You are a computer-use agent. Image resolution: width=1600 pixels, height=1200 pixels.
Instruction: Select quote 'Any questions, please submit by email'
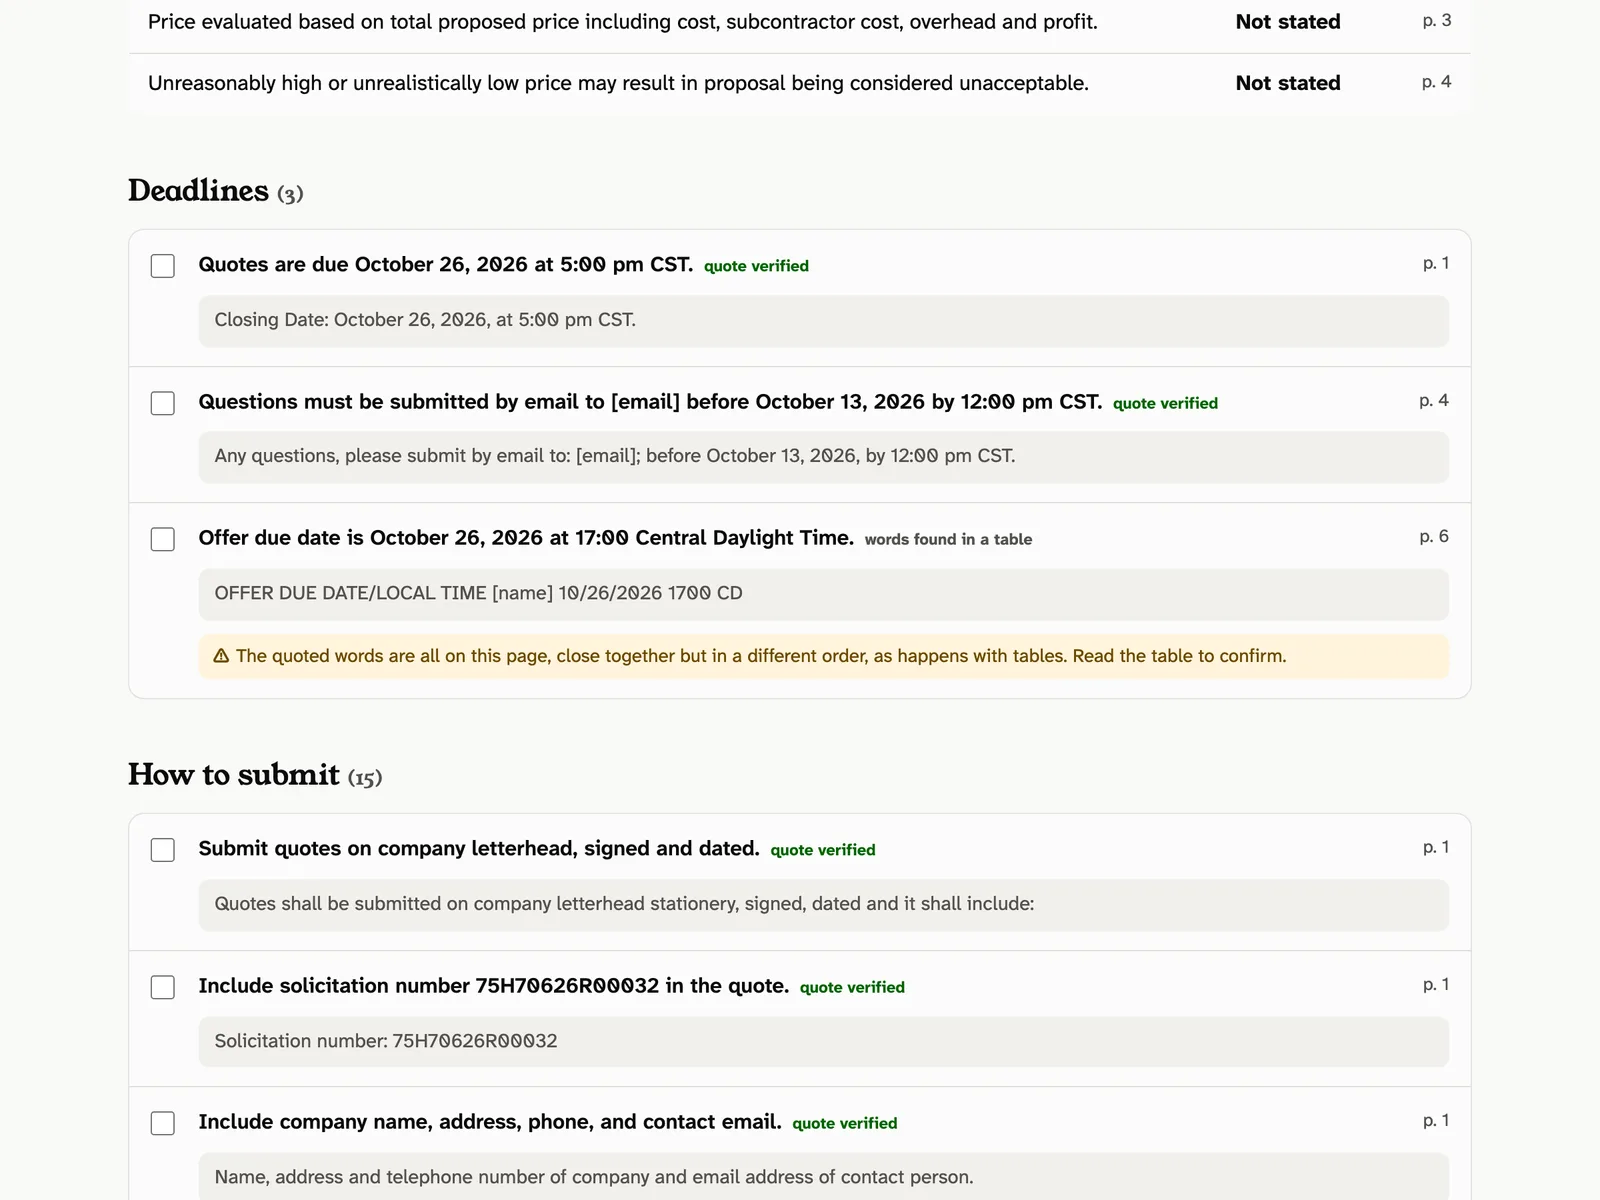(x=824, y=456)
